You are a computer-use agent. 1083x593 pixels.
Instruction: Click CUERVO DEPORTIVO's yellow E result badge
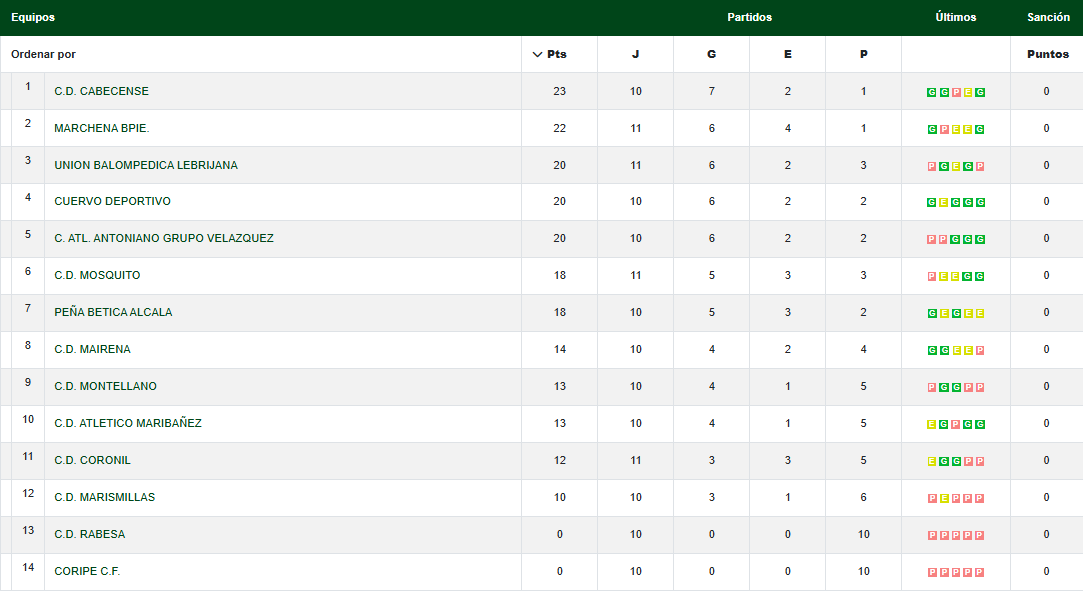(944, 203)
